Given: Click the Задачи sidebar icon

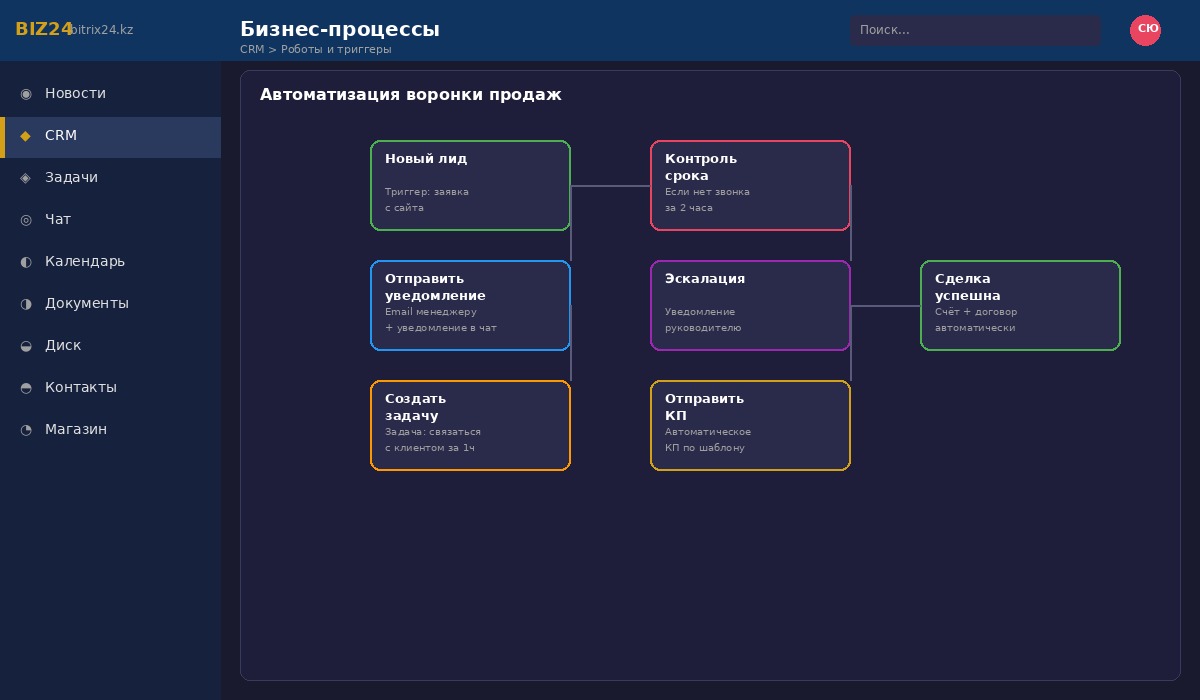Looking at the screenshot, I should click(26, 178).
